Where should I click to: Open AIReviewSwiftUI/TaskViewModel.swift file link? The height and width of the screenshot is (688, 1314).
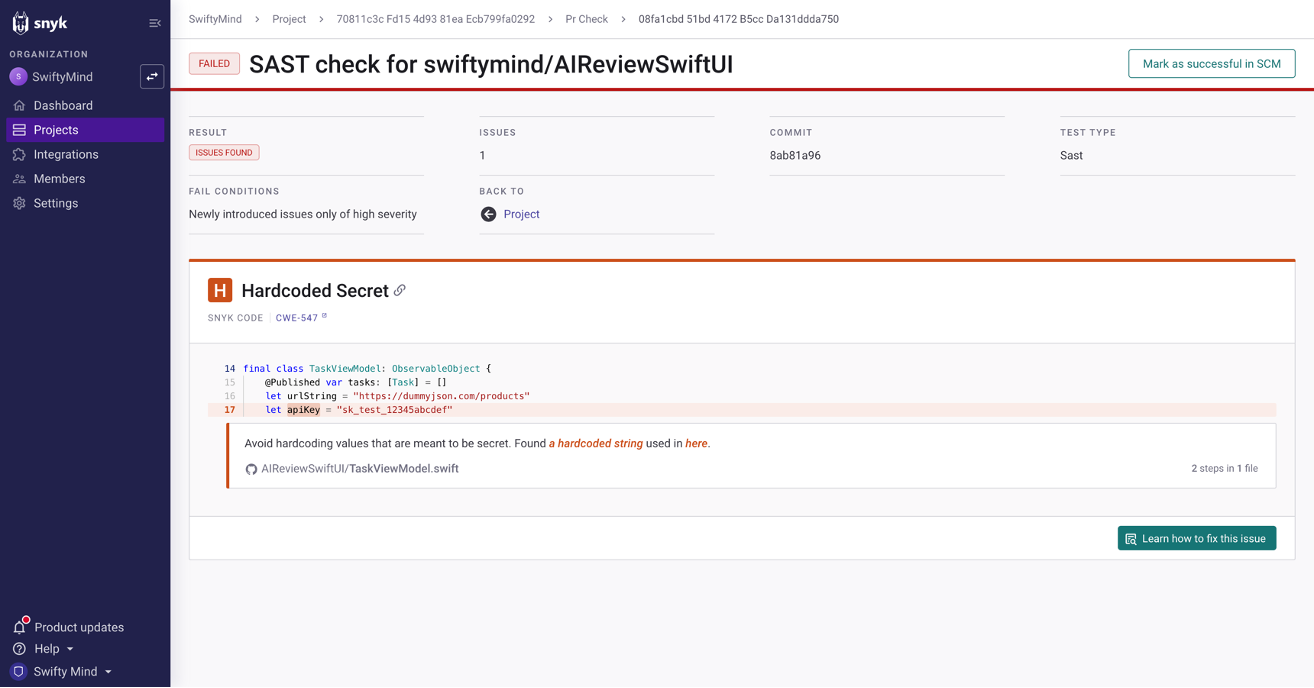coord(360,469)
